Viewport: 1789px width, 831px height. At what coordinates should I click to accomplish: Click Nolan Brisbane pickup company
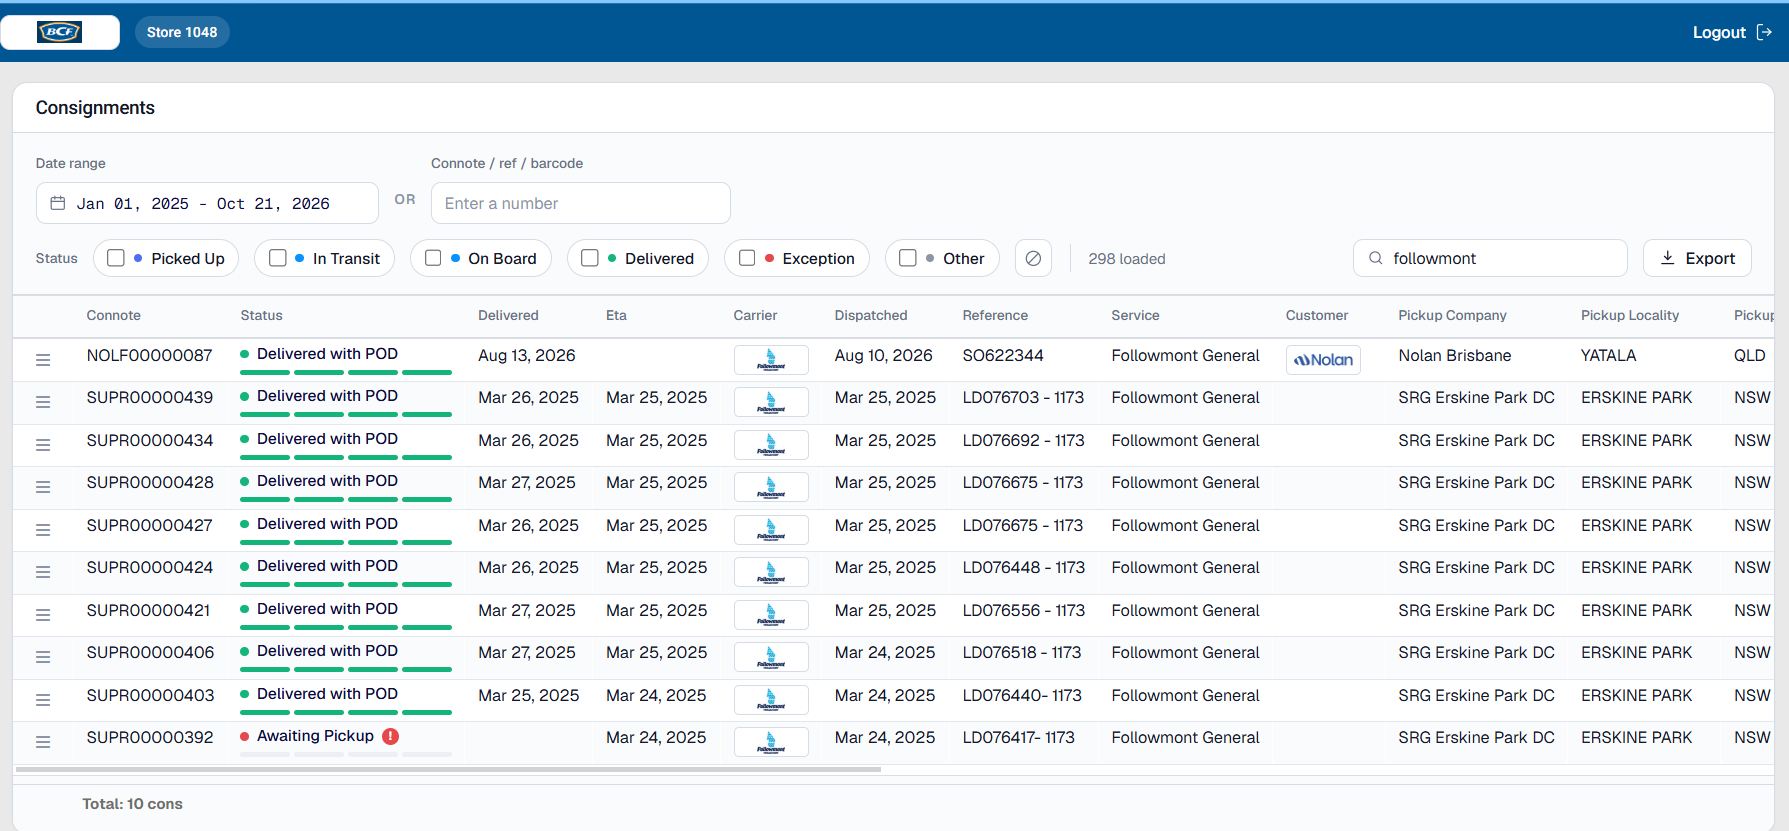(1455, 355)
